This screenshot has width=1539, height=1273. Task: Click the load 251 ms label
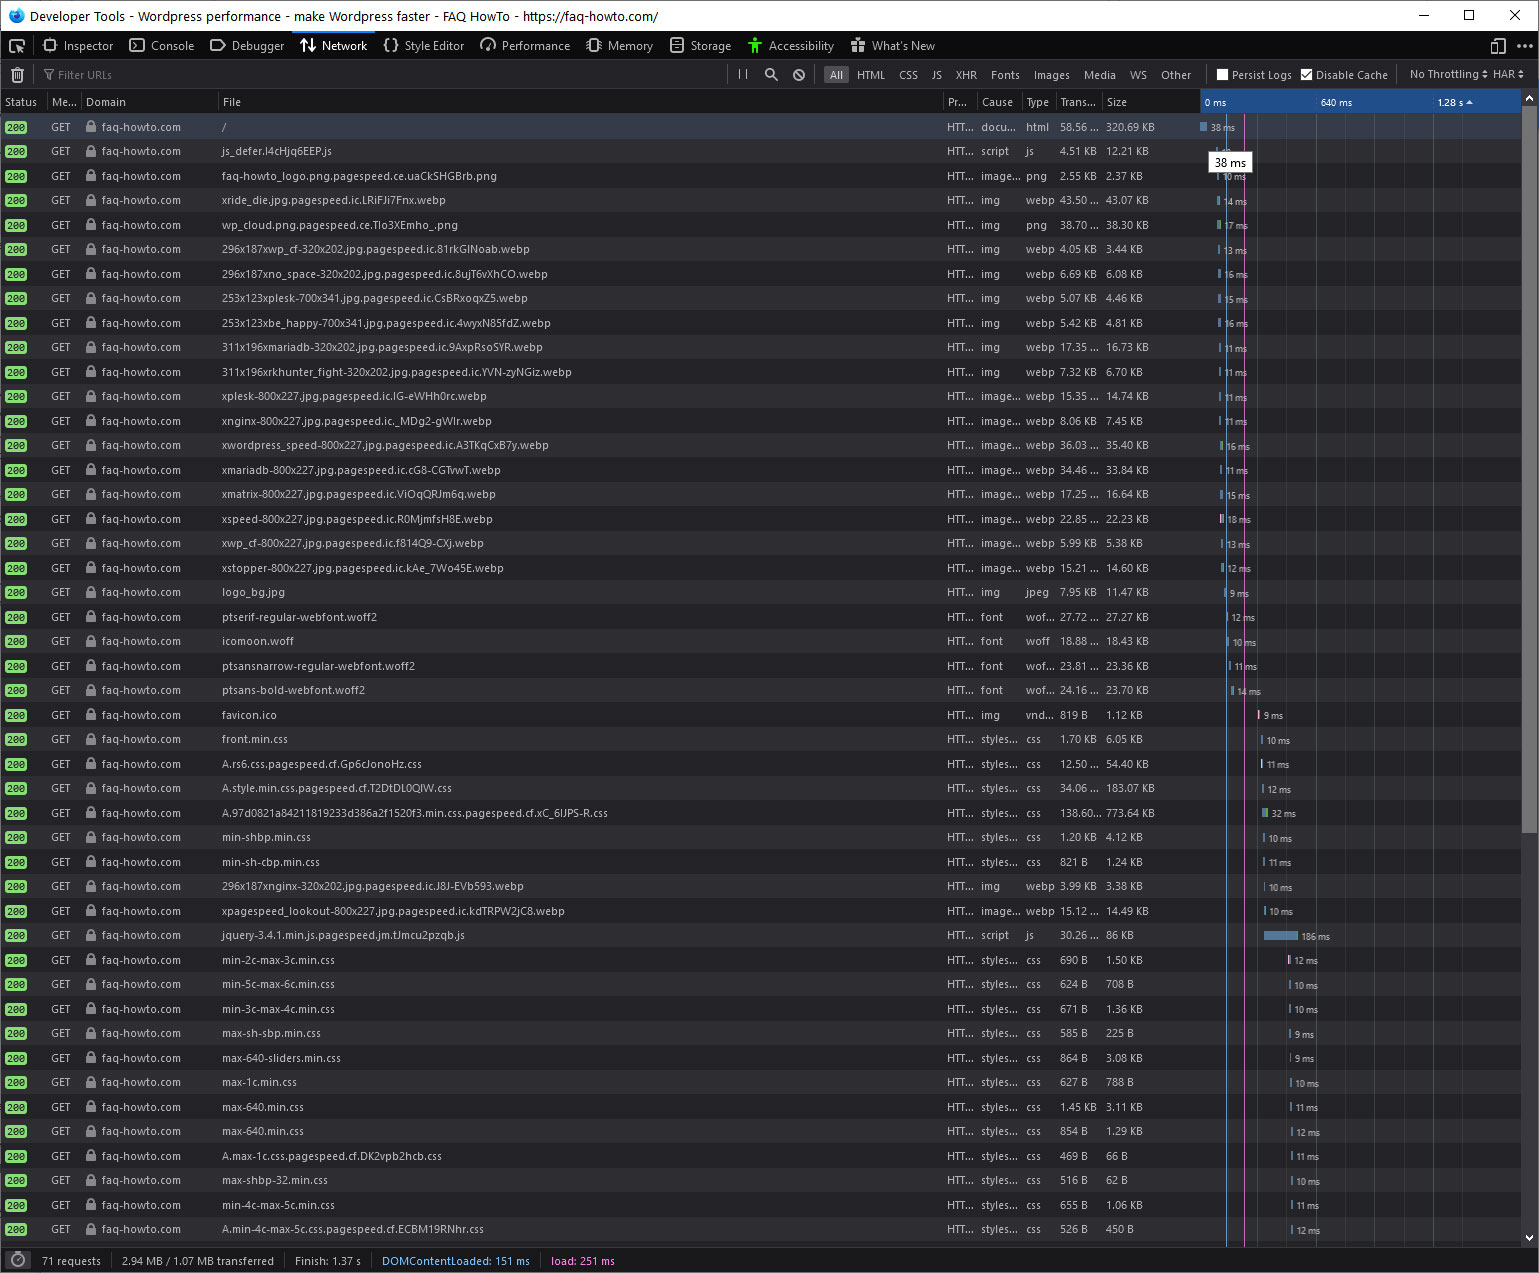pos(583,1261)
